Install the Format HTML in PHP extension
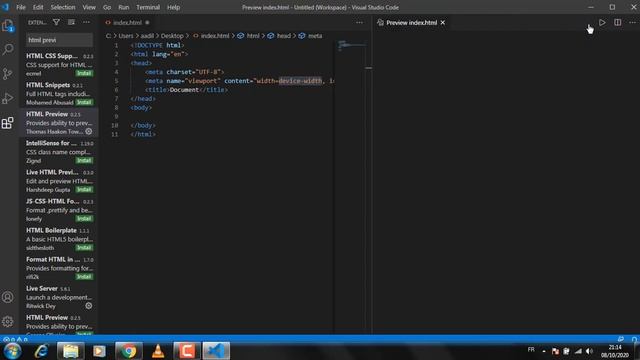This screenshot has height=360, width=640. click(x=84, y=276)
